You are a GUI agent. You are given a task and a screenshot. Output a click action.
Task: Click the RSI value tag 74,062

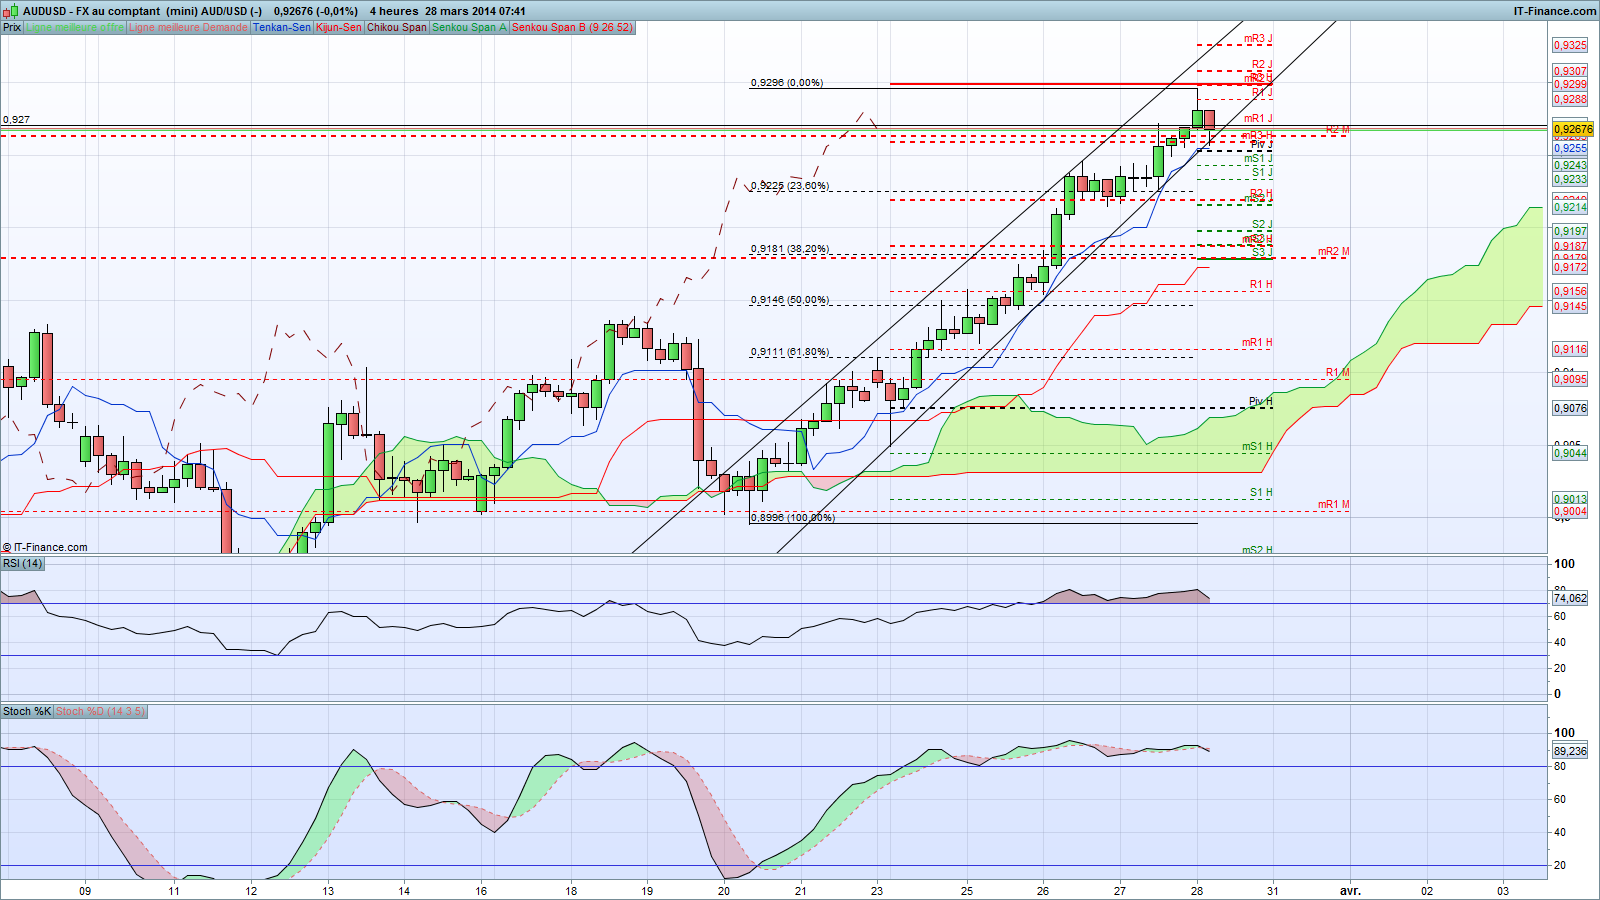(1570, 598)
